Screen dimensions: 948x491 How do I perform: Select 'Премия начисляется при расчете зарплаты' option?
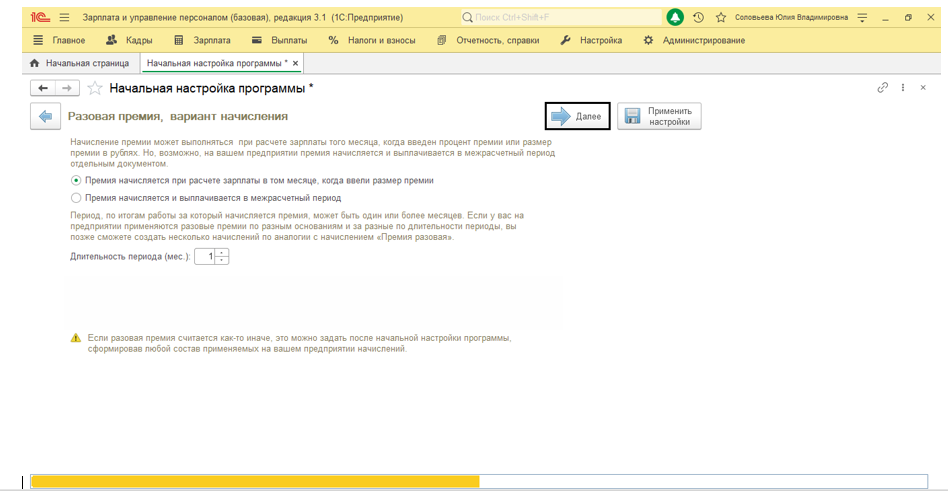76,181
